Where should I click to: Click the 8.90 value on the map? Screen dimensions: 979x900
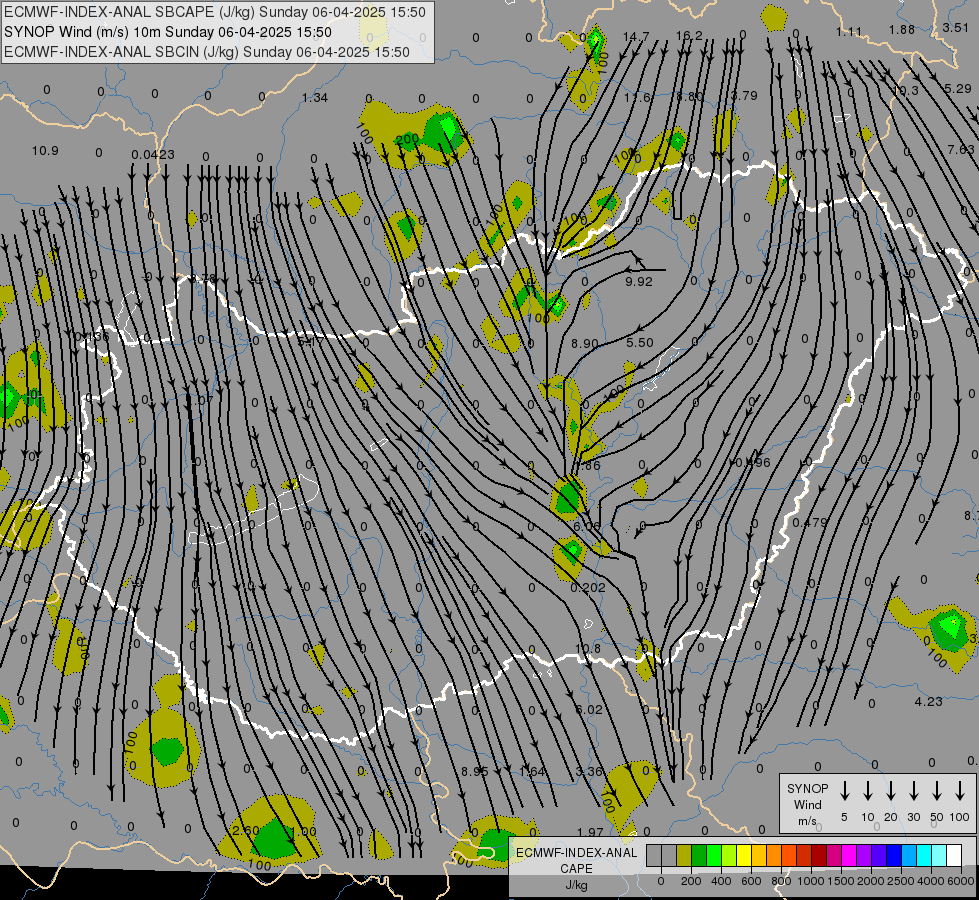pos(585,344)
